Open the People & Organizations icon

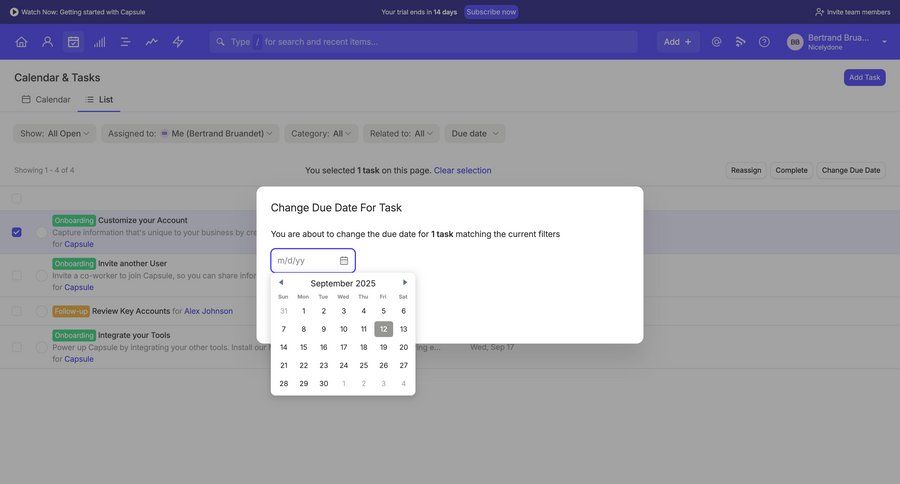pyautogui.click(x=48, y=42)
